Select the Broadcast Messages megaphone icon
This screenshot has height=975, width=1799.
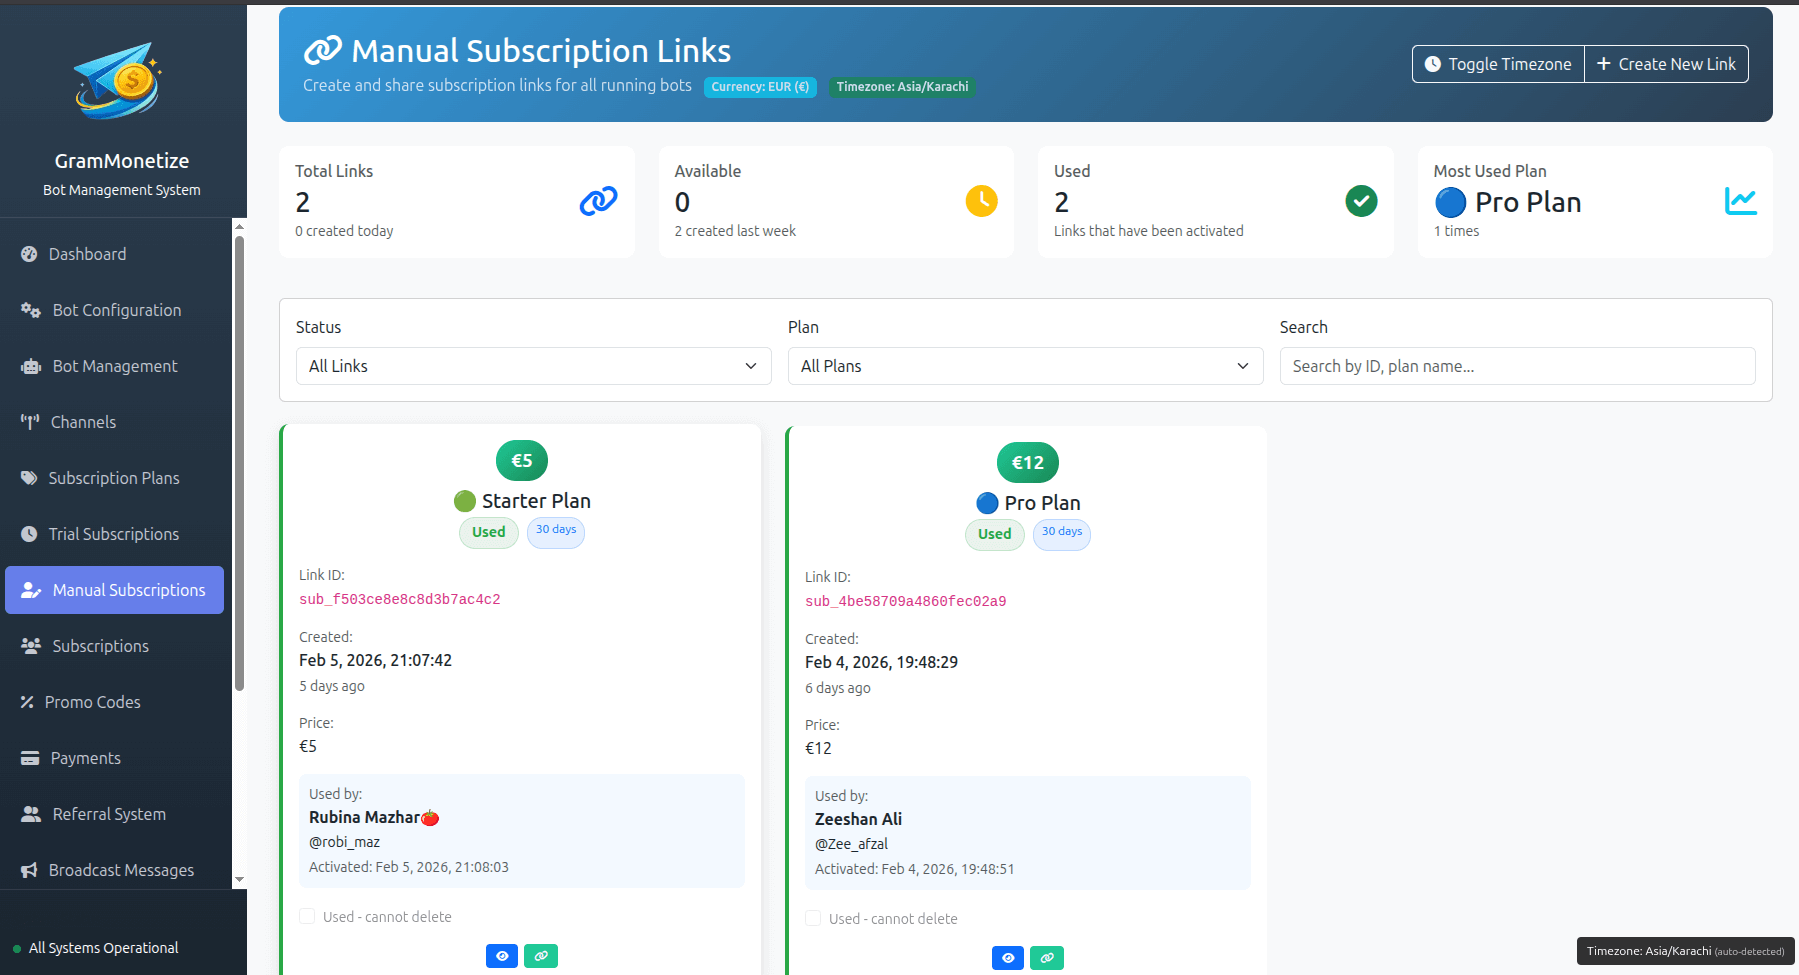[x=29, y=869]
